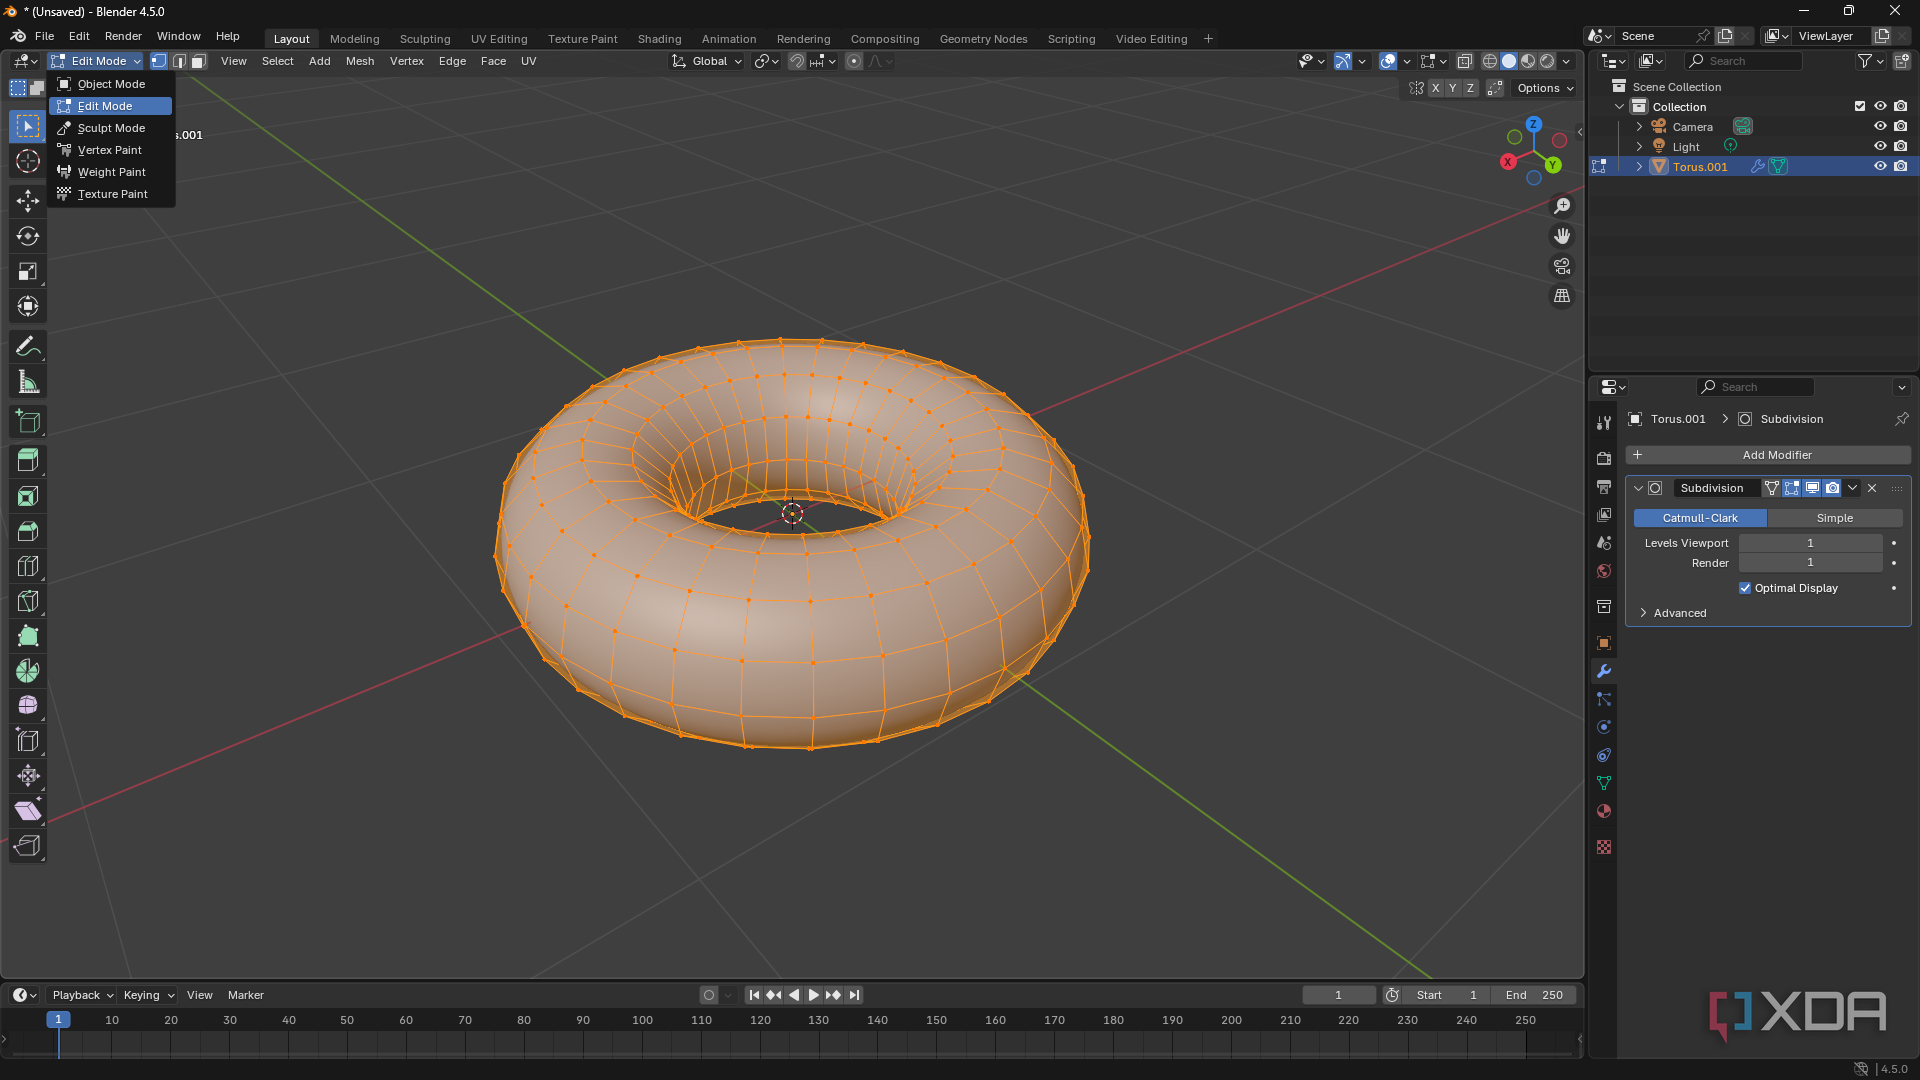Hide Torus.001 in viewport via eye icon
This screenshot has width=1920, height=1080.
coord(1880,166)
